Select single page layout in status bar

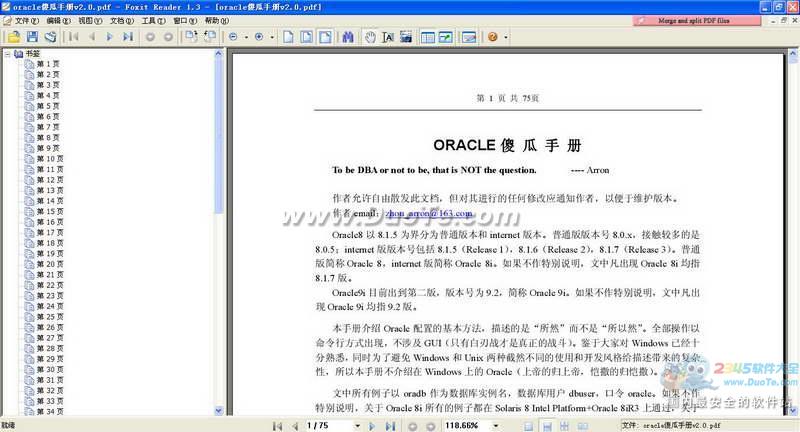pyautogui.click(x=529, y=426)
